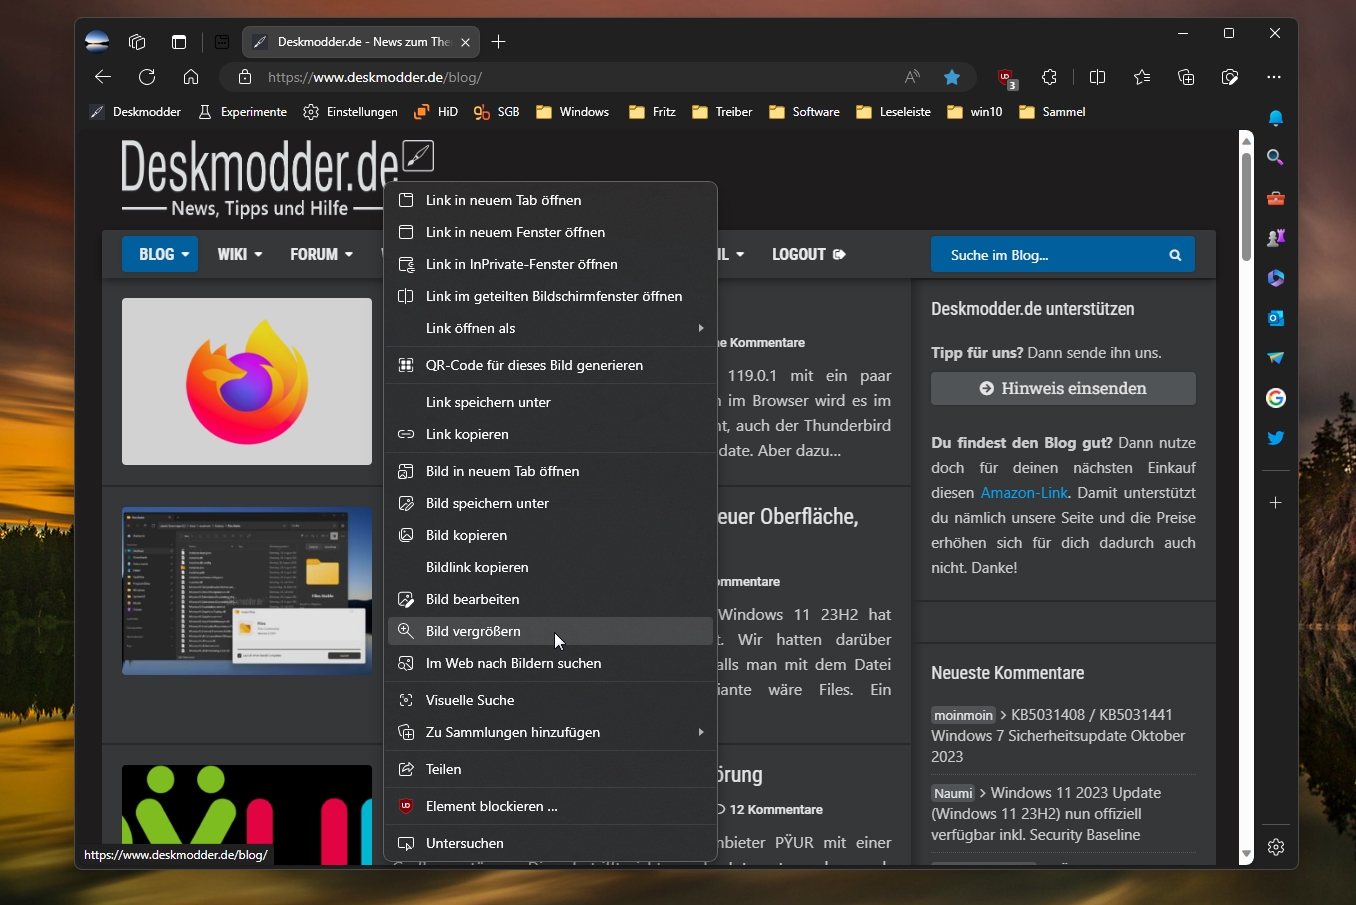1356x905 pixels.
Task: Click the sidebar notification bell icon
Action: click(1276, 118)
